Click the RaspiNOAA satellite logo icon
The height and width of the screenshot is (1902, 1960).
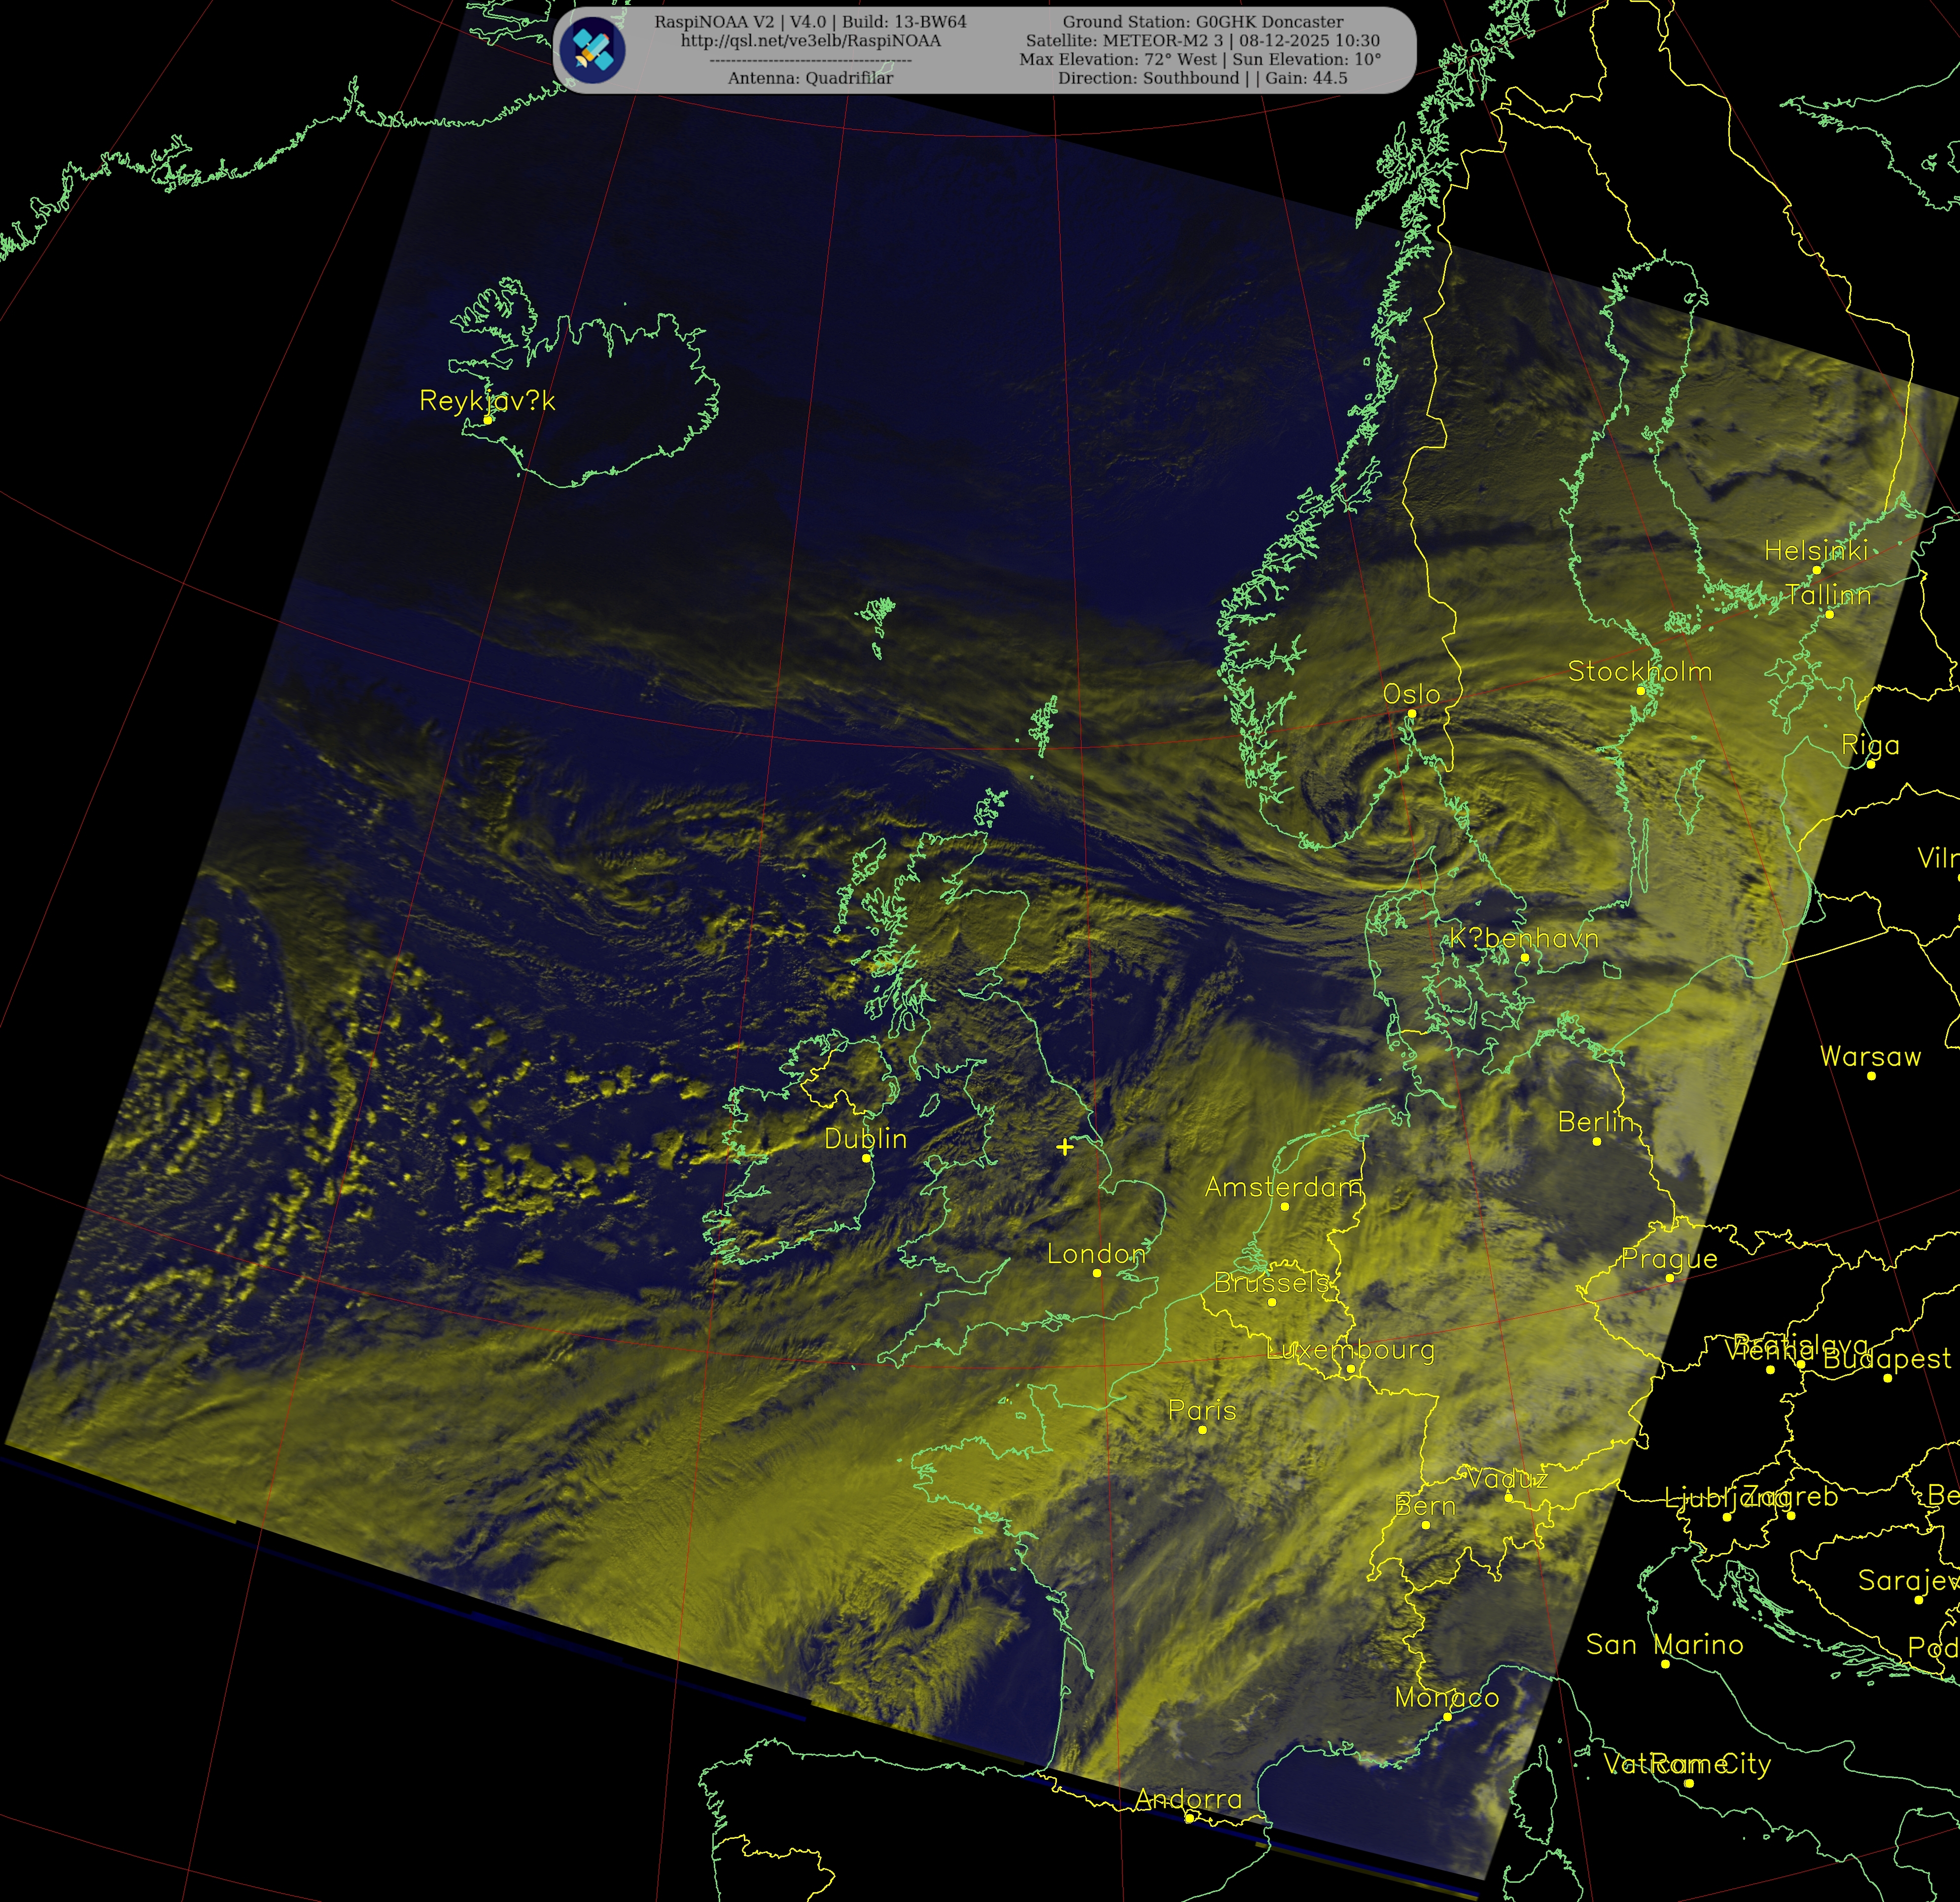click(x=592, y=50)
